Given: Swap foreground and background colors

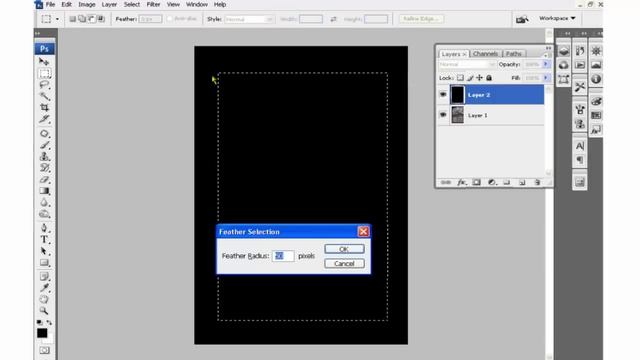Looking at the screenshot, I should point(49,322).
